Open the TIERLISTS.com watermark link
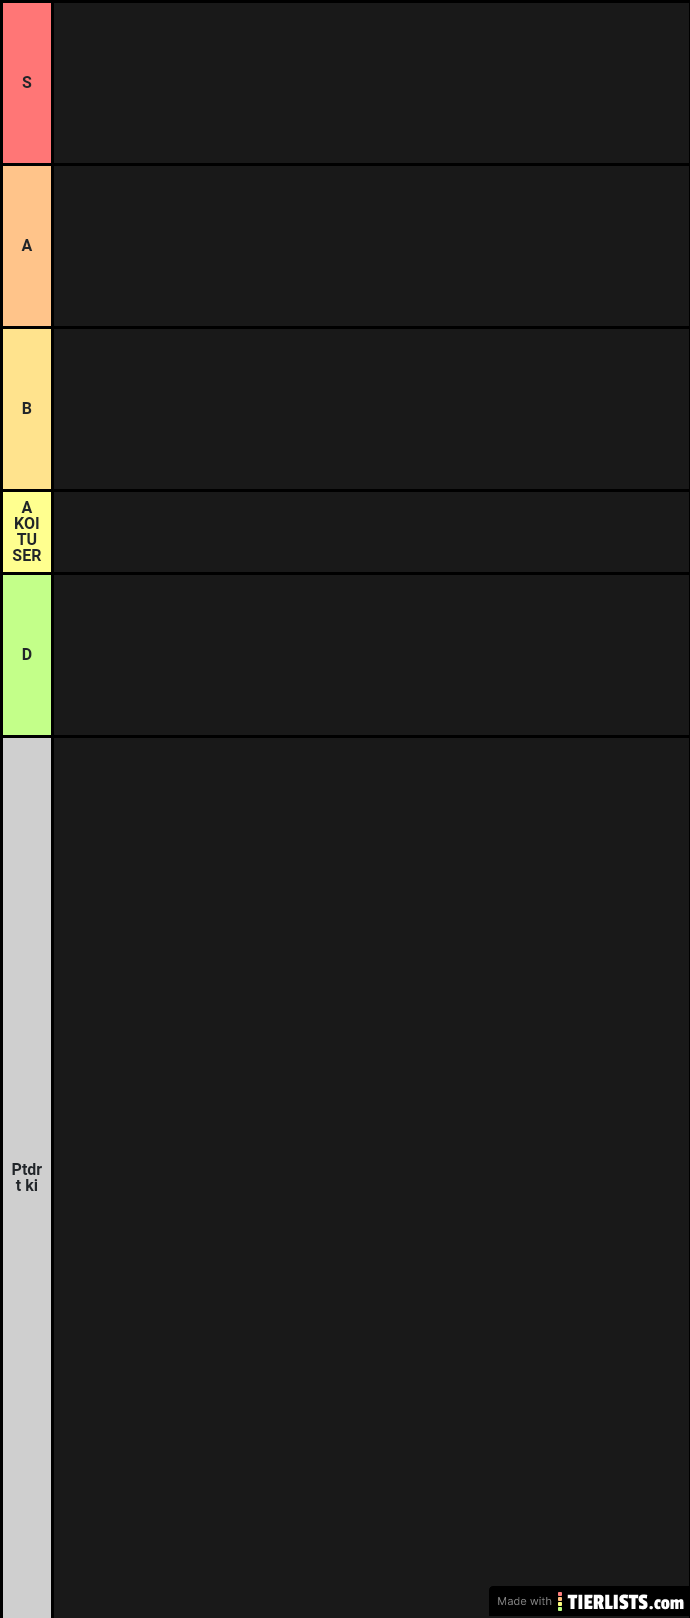690x1618 pixels. [626, 1602]
